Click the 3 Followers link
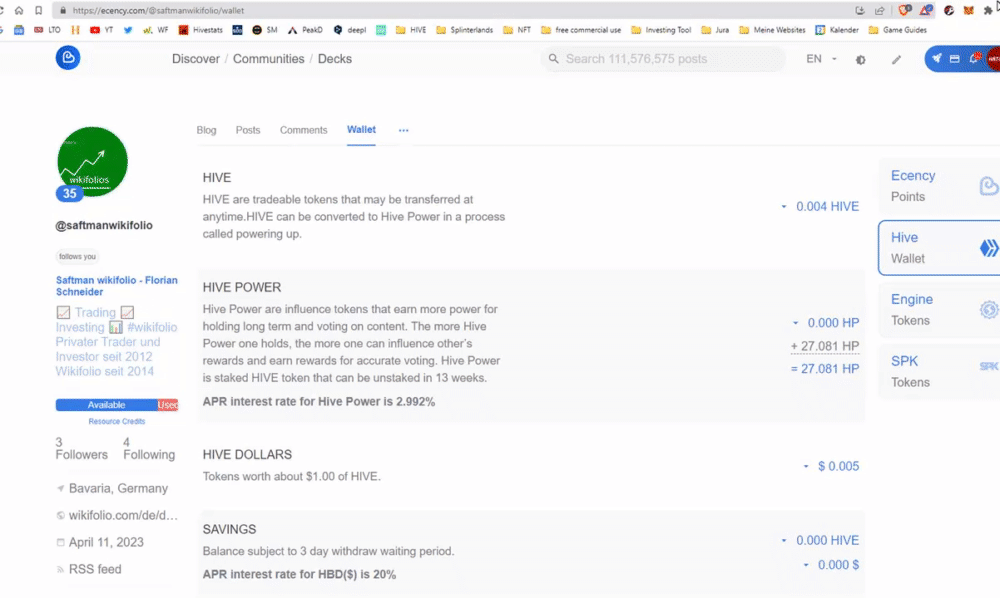1000x598 pixels. click(82, 449)
